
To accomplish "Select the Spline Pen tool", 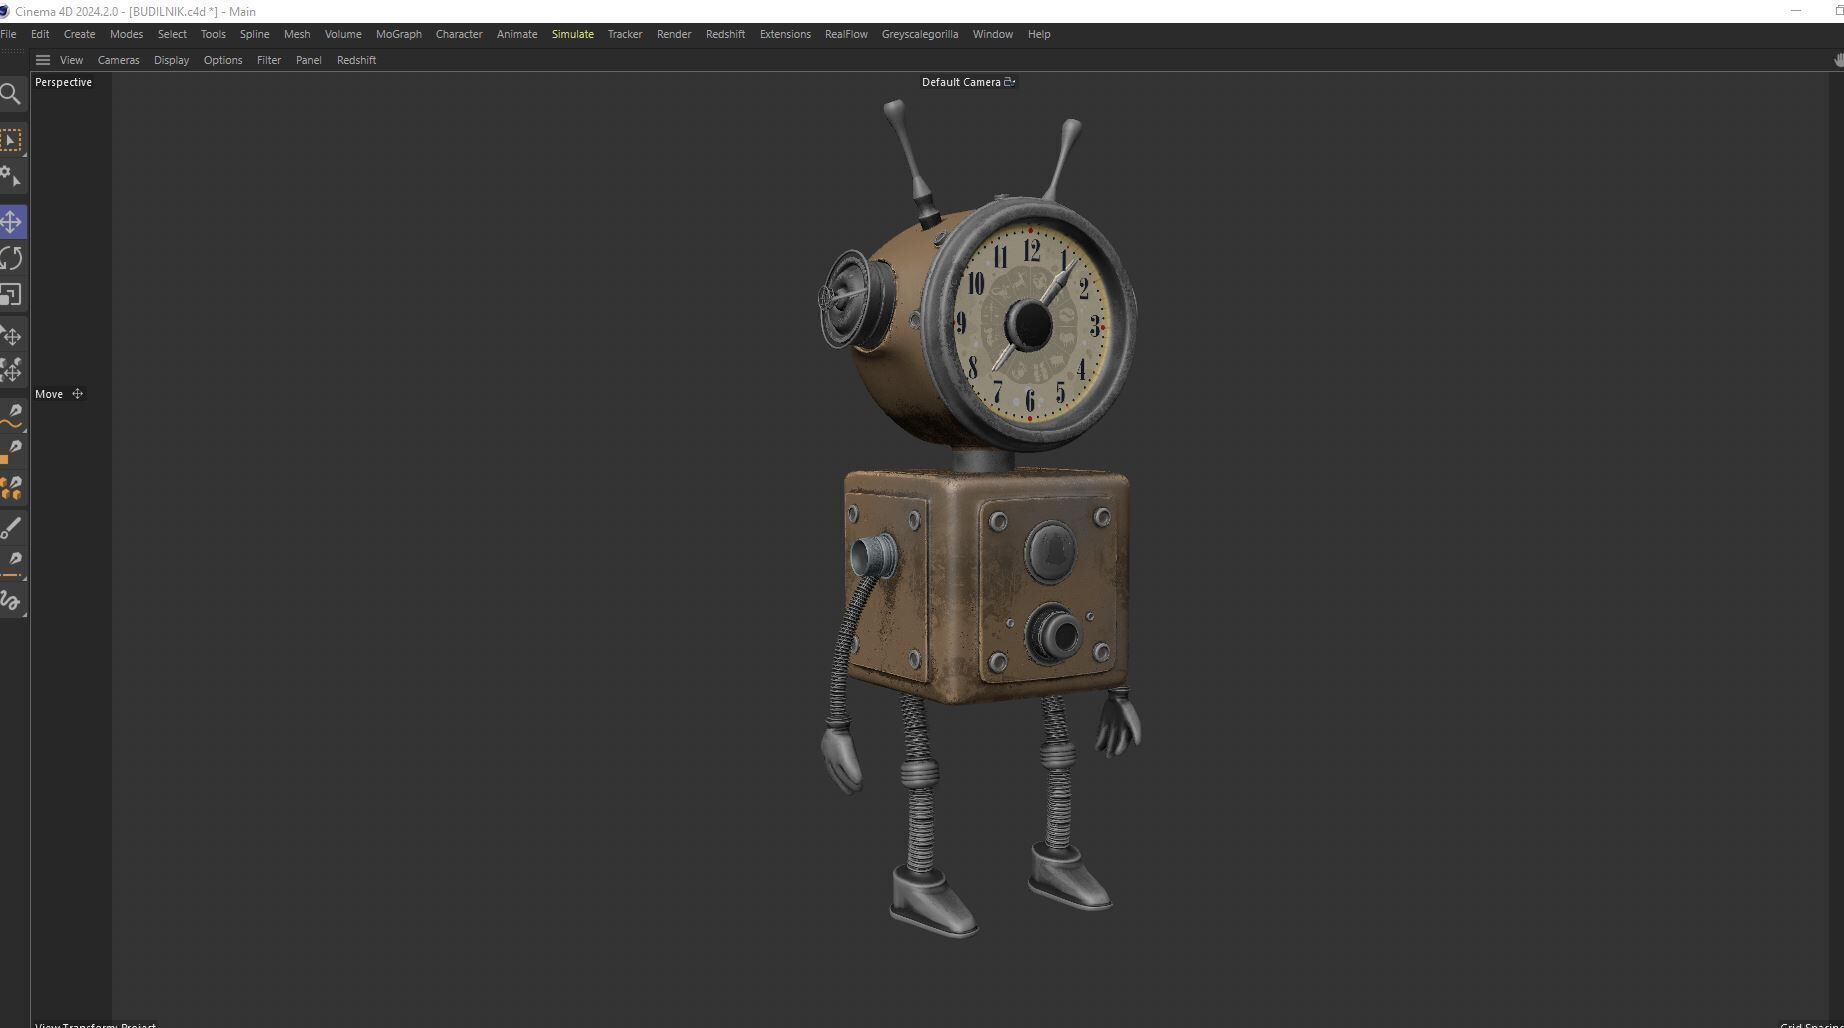I will coord(12,415).
